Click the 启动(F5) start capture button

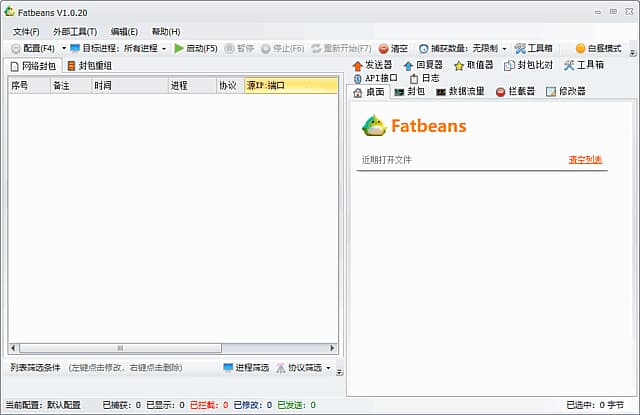[195, 48]
